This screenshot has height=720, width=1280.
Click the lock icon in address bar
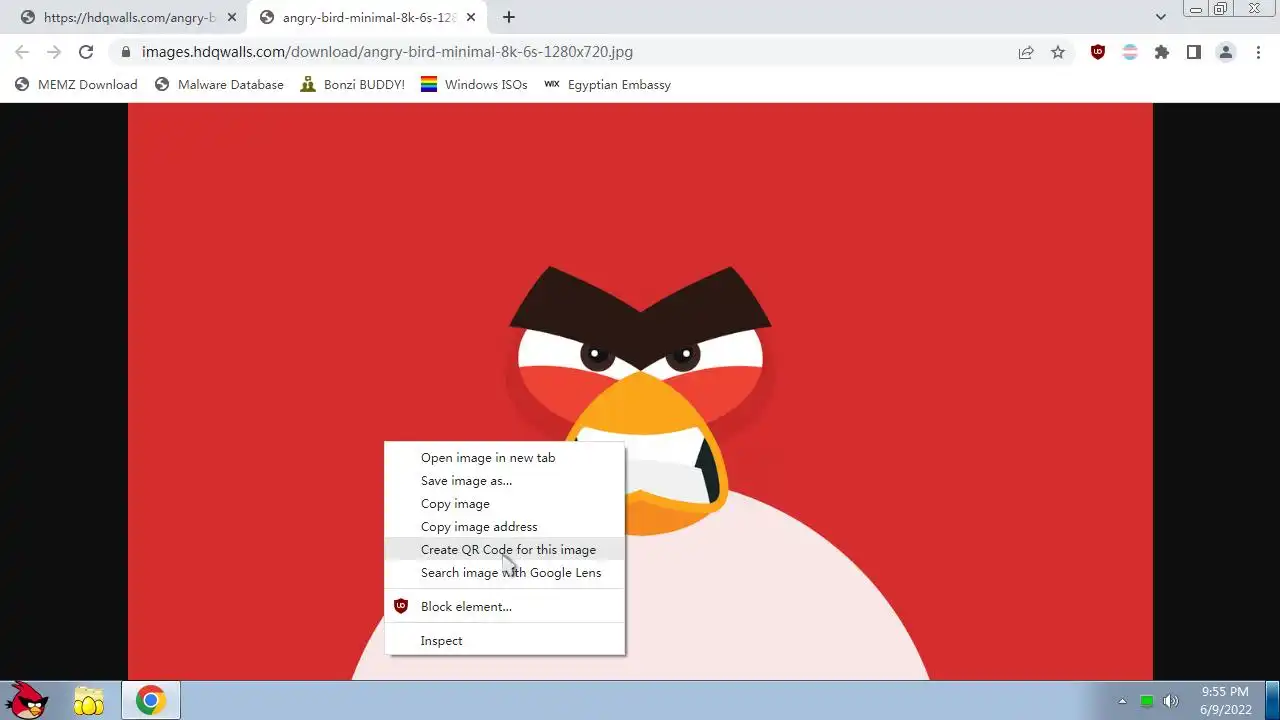tap(126, 52)
